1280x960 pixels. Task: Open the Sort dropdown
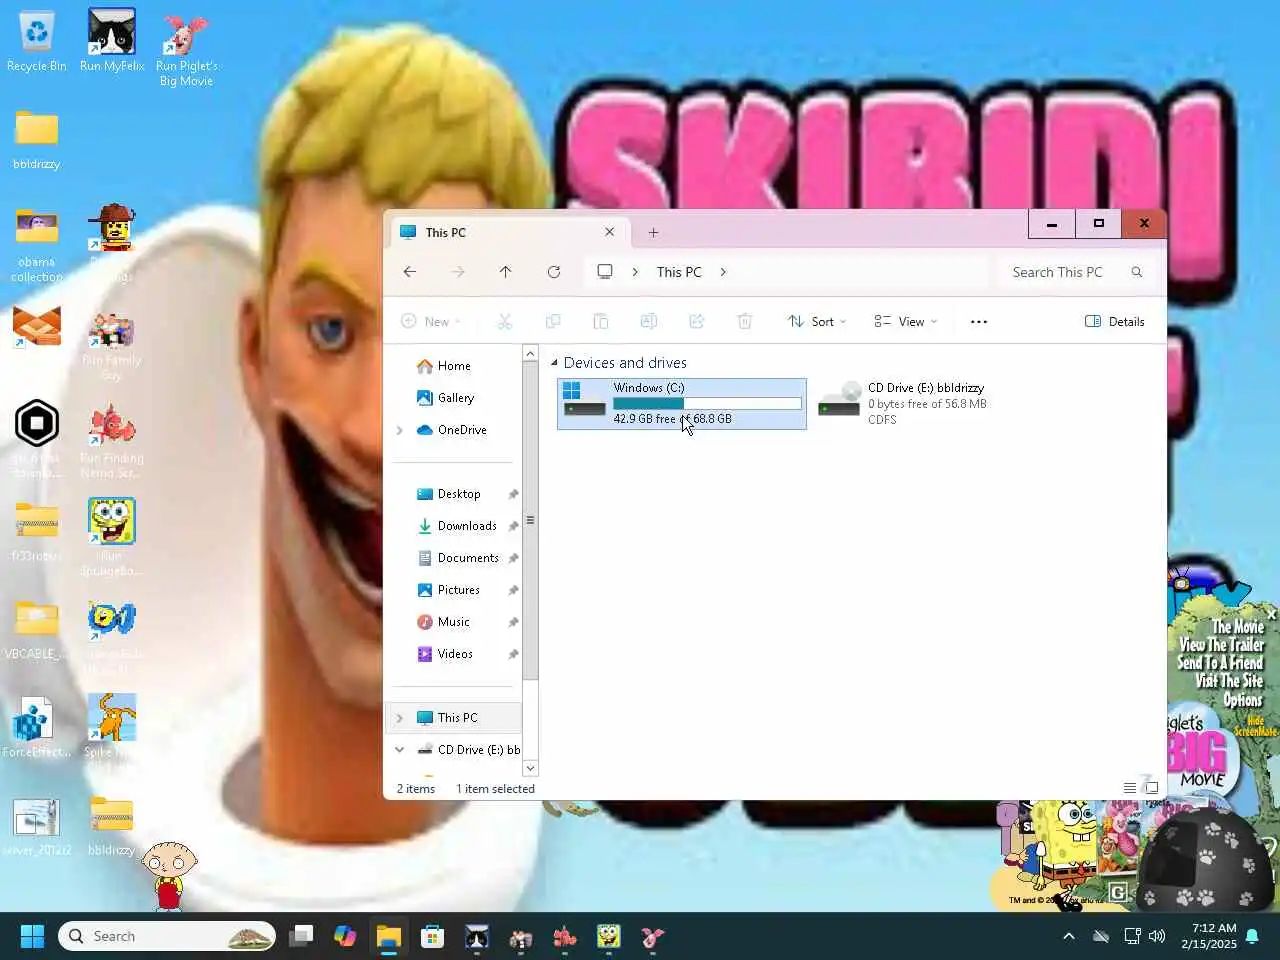pos(817,322)
